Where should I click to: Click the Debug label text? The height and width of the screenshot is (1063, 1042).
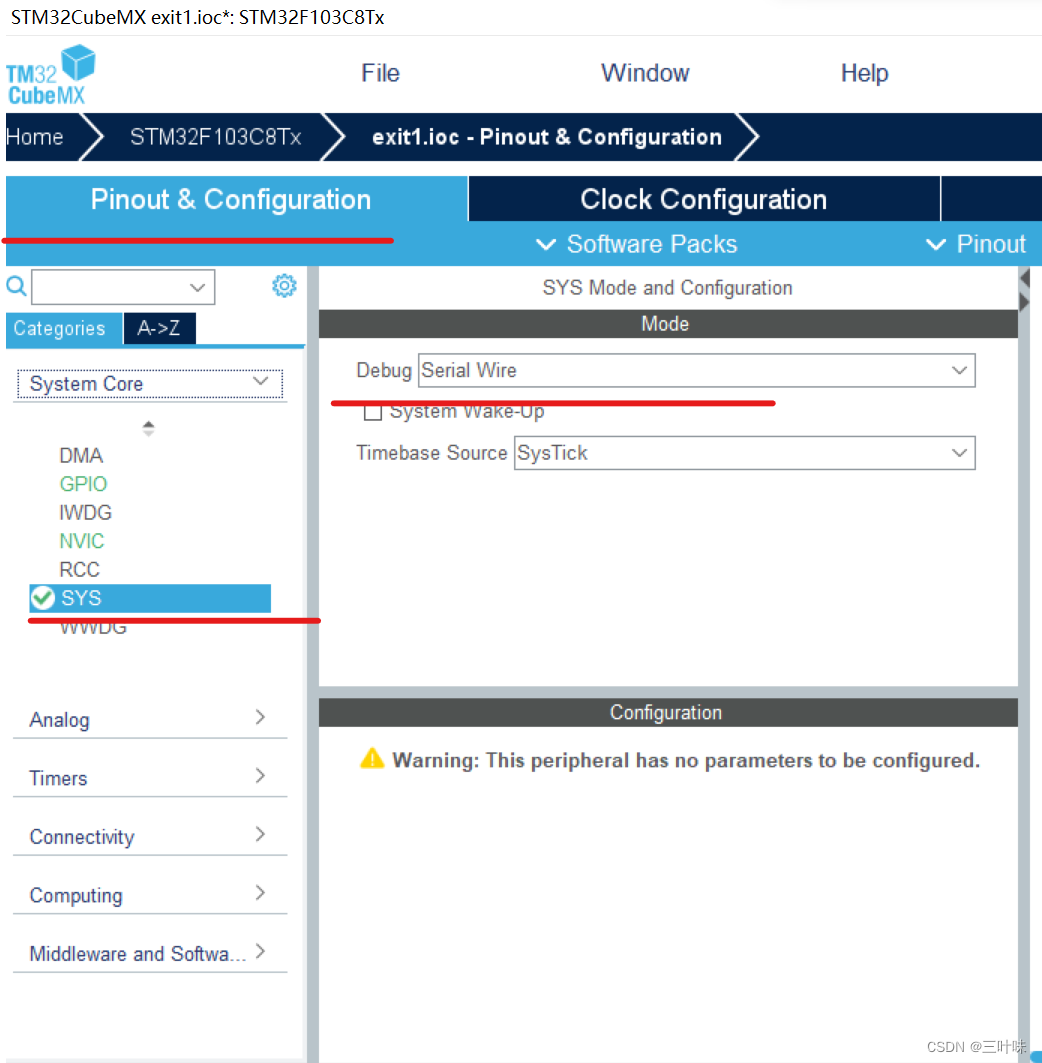[x=384, y=370]
